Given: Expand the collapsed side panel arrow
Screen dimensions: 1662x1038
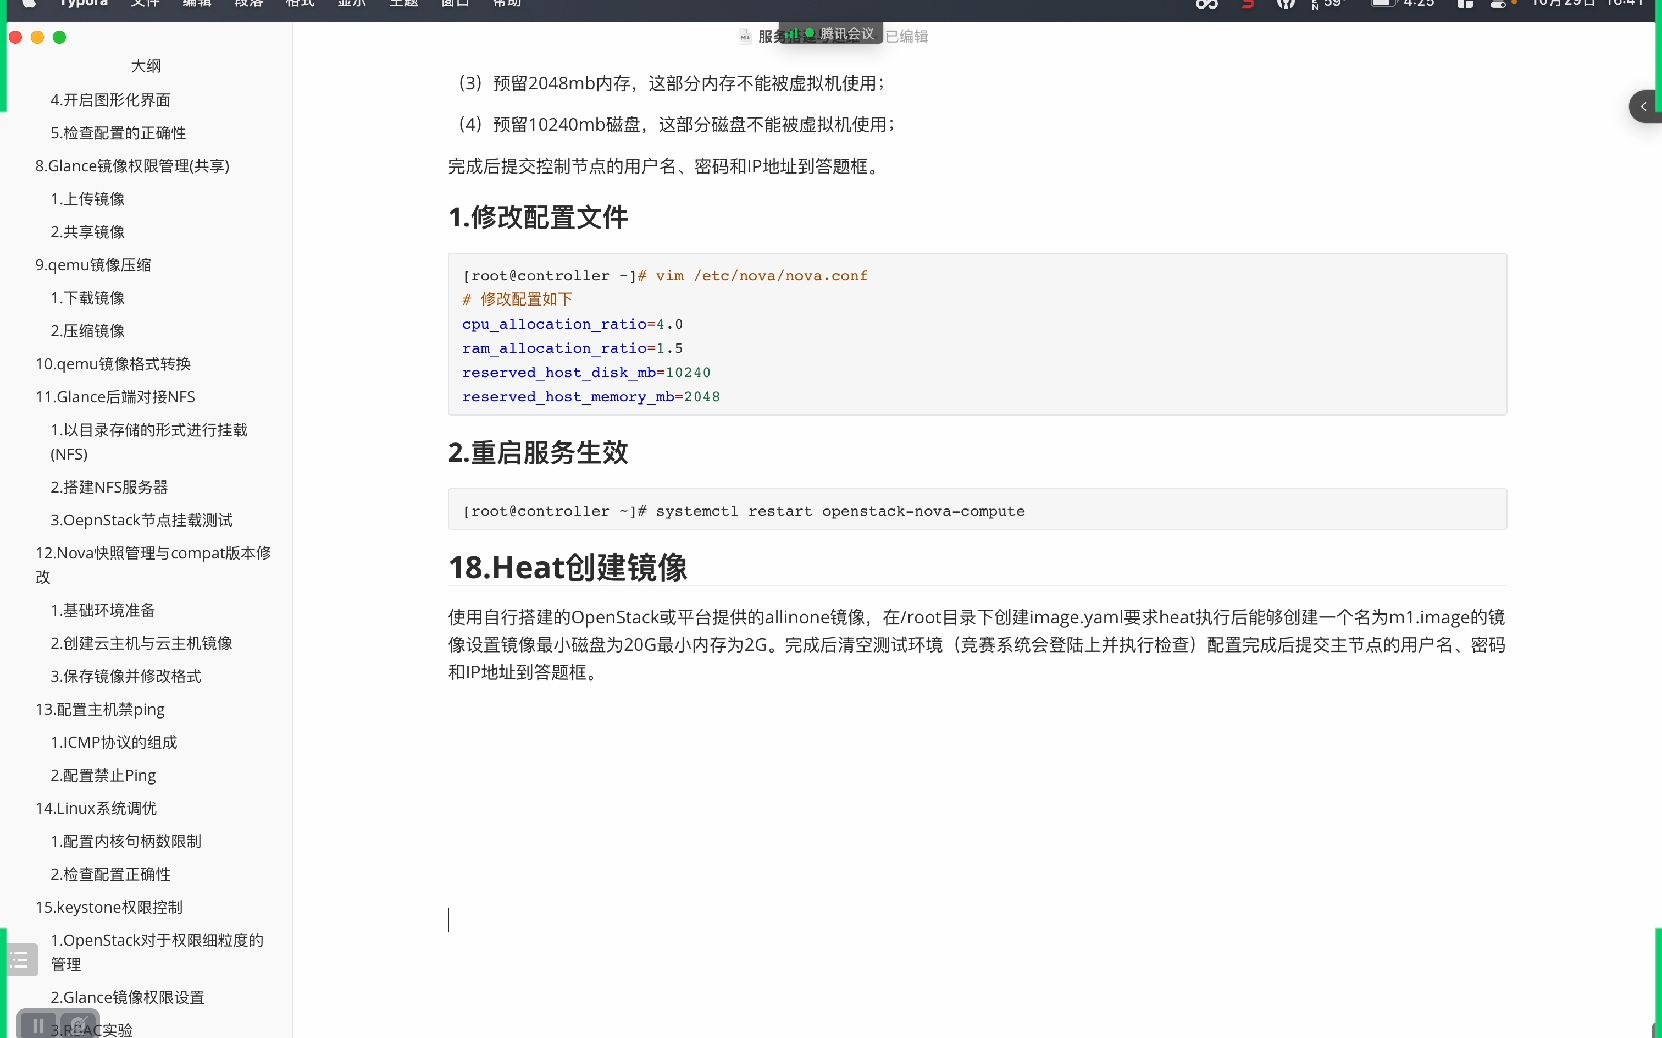Looking at the screenshot, I should [x=1644, y=106].
